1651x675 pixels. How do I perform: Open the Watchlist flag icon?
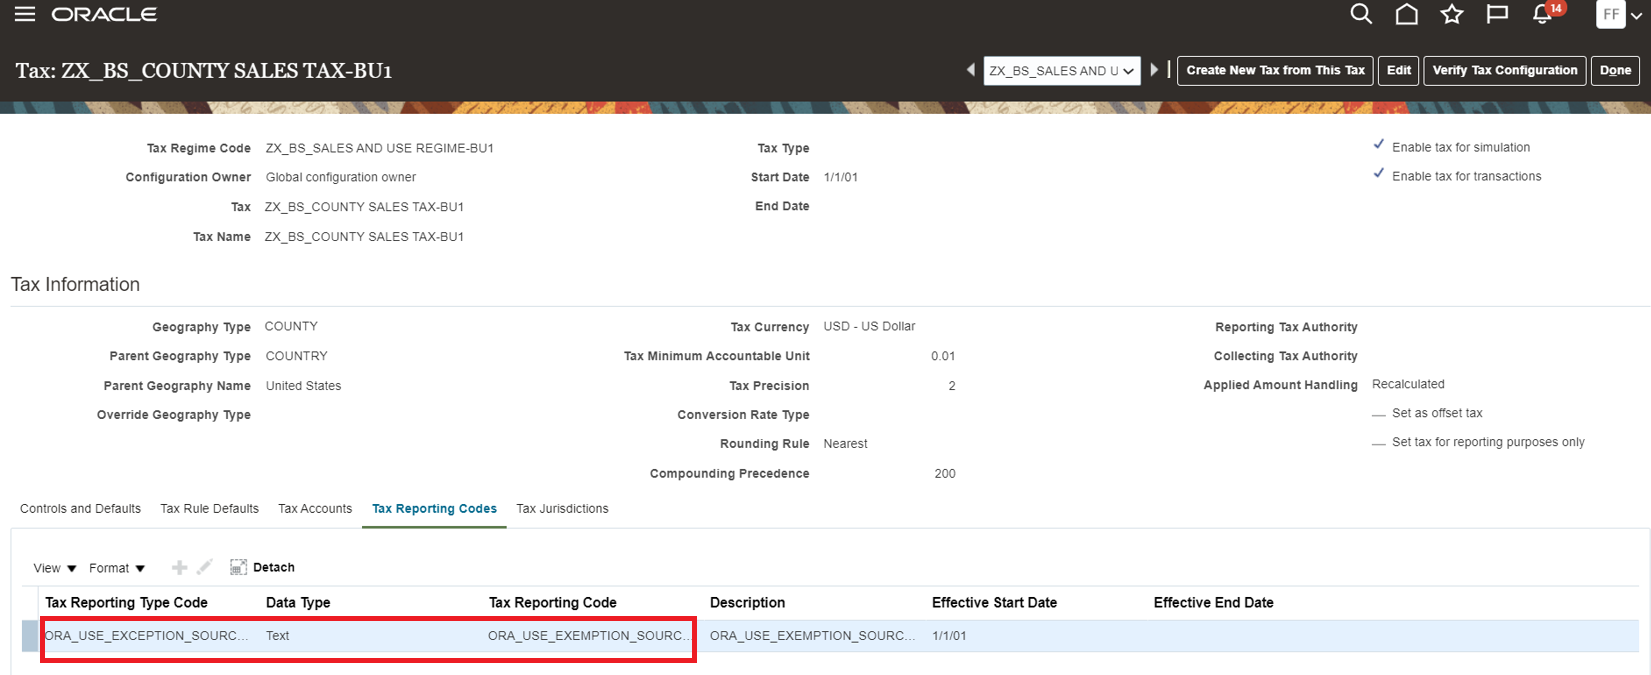point(1497,14)
